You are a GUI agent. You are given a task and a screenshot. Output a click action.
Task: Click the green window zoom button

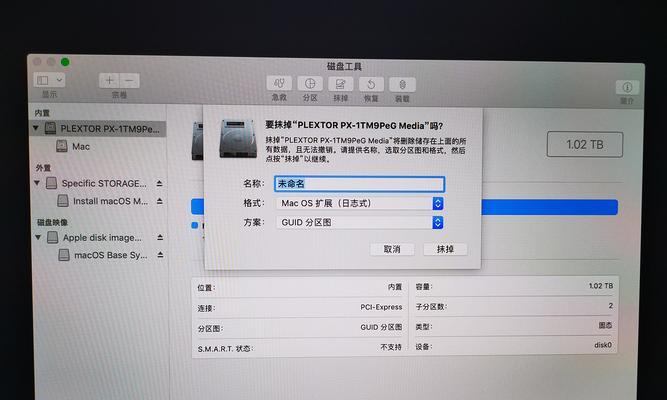click(x=65, y=62)
